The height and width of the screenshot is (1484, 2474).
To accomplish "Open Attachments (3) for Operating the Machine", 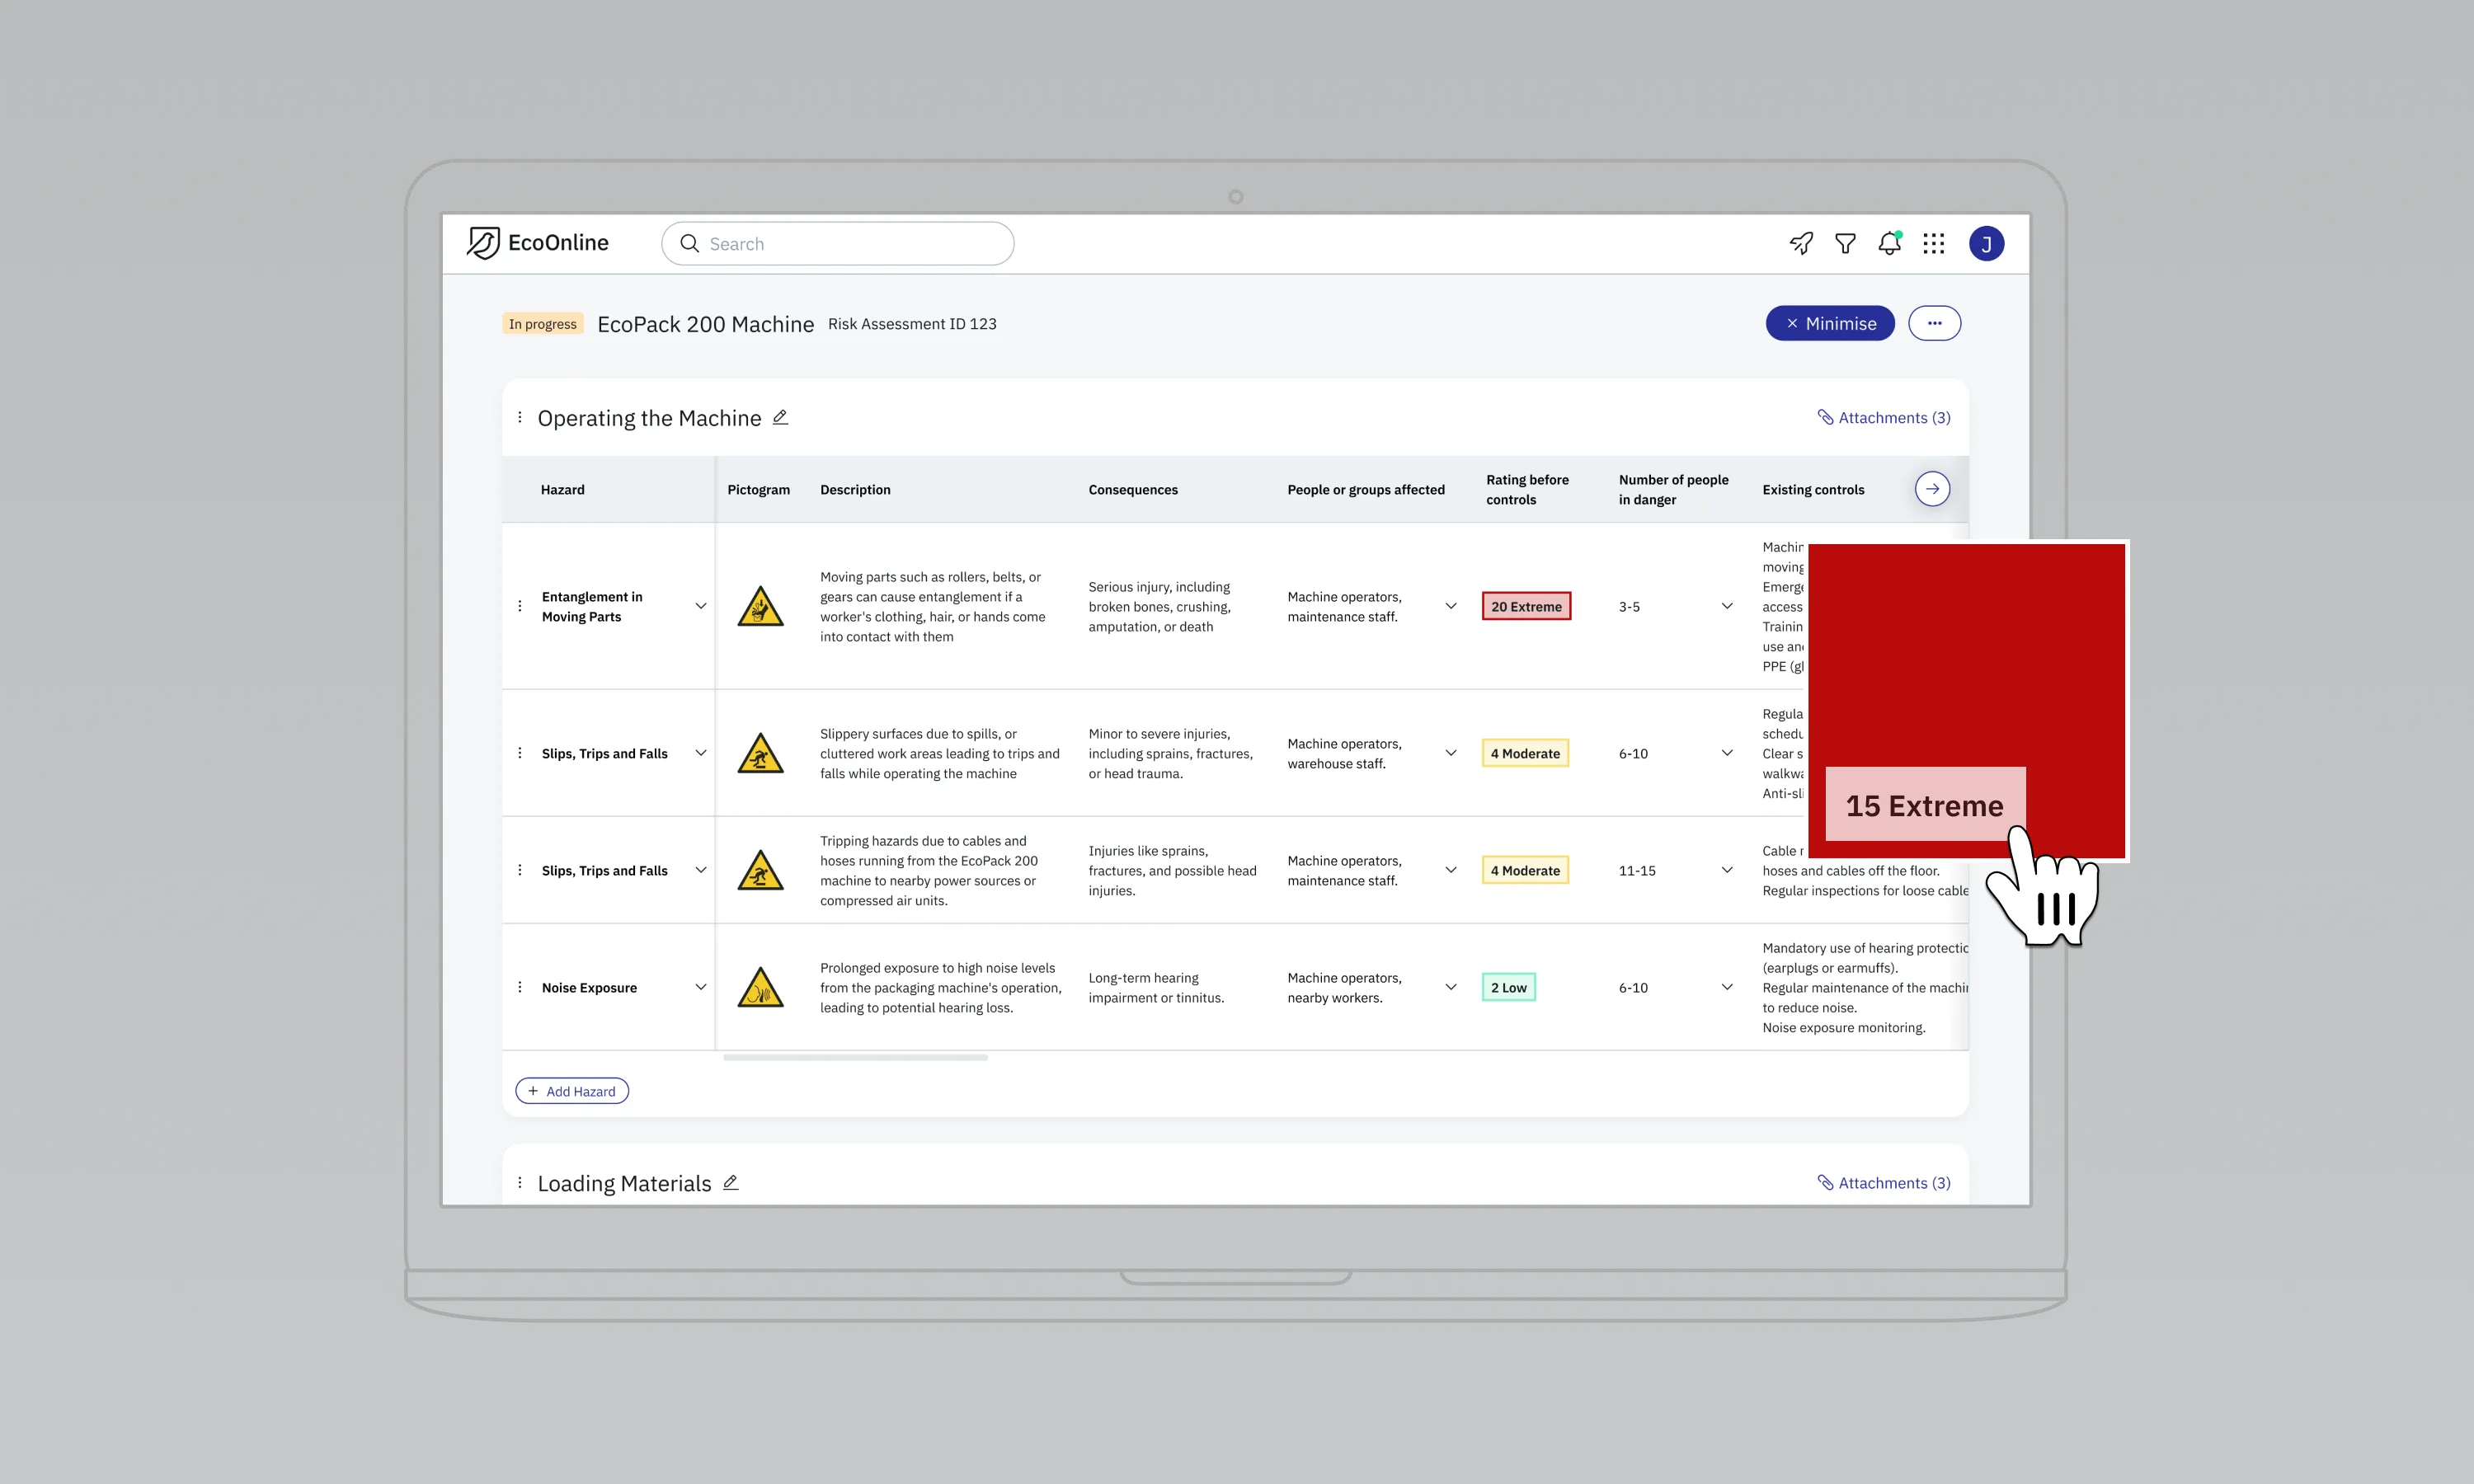I will point(1883,417).
